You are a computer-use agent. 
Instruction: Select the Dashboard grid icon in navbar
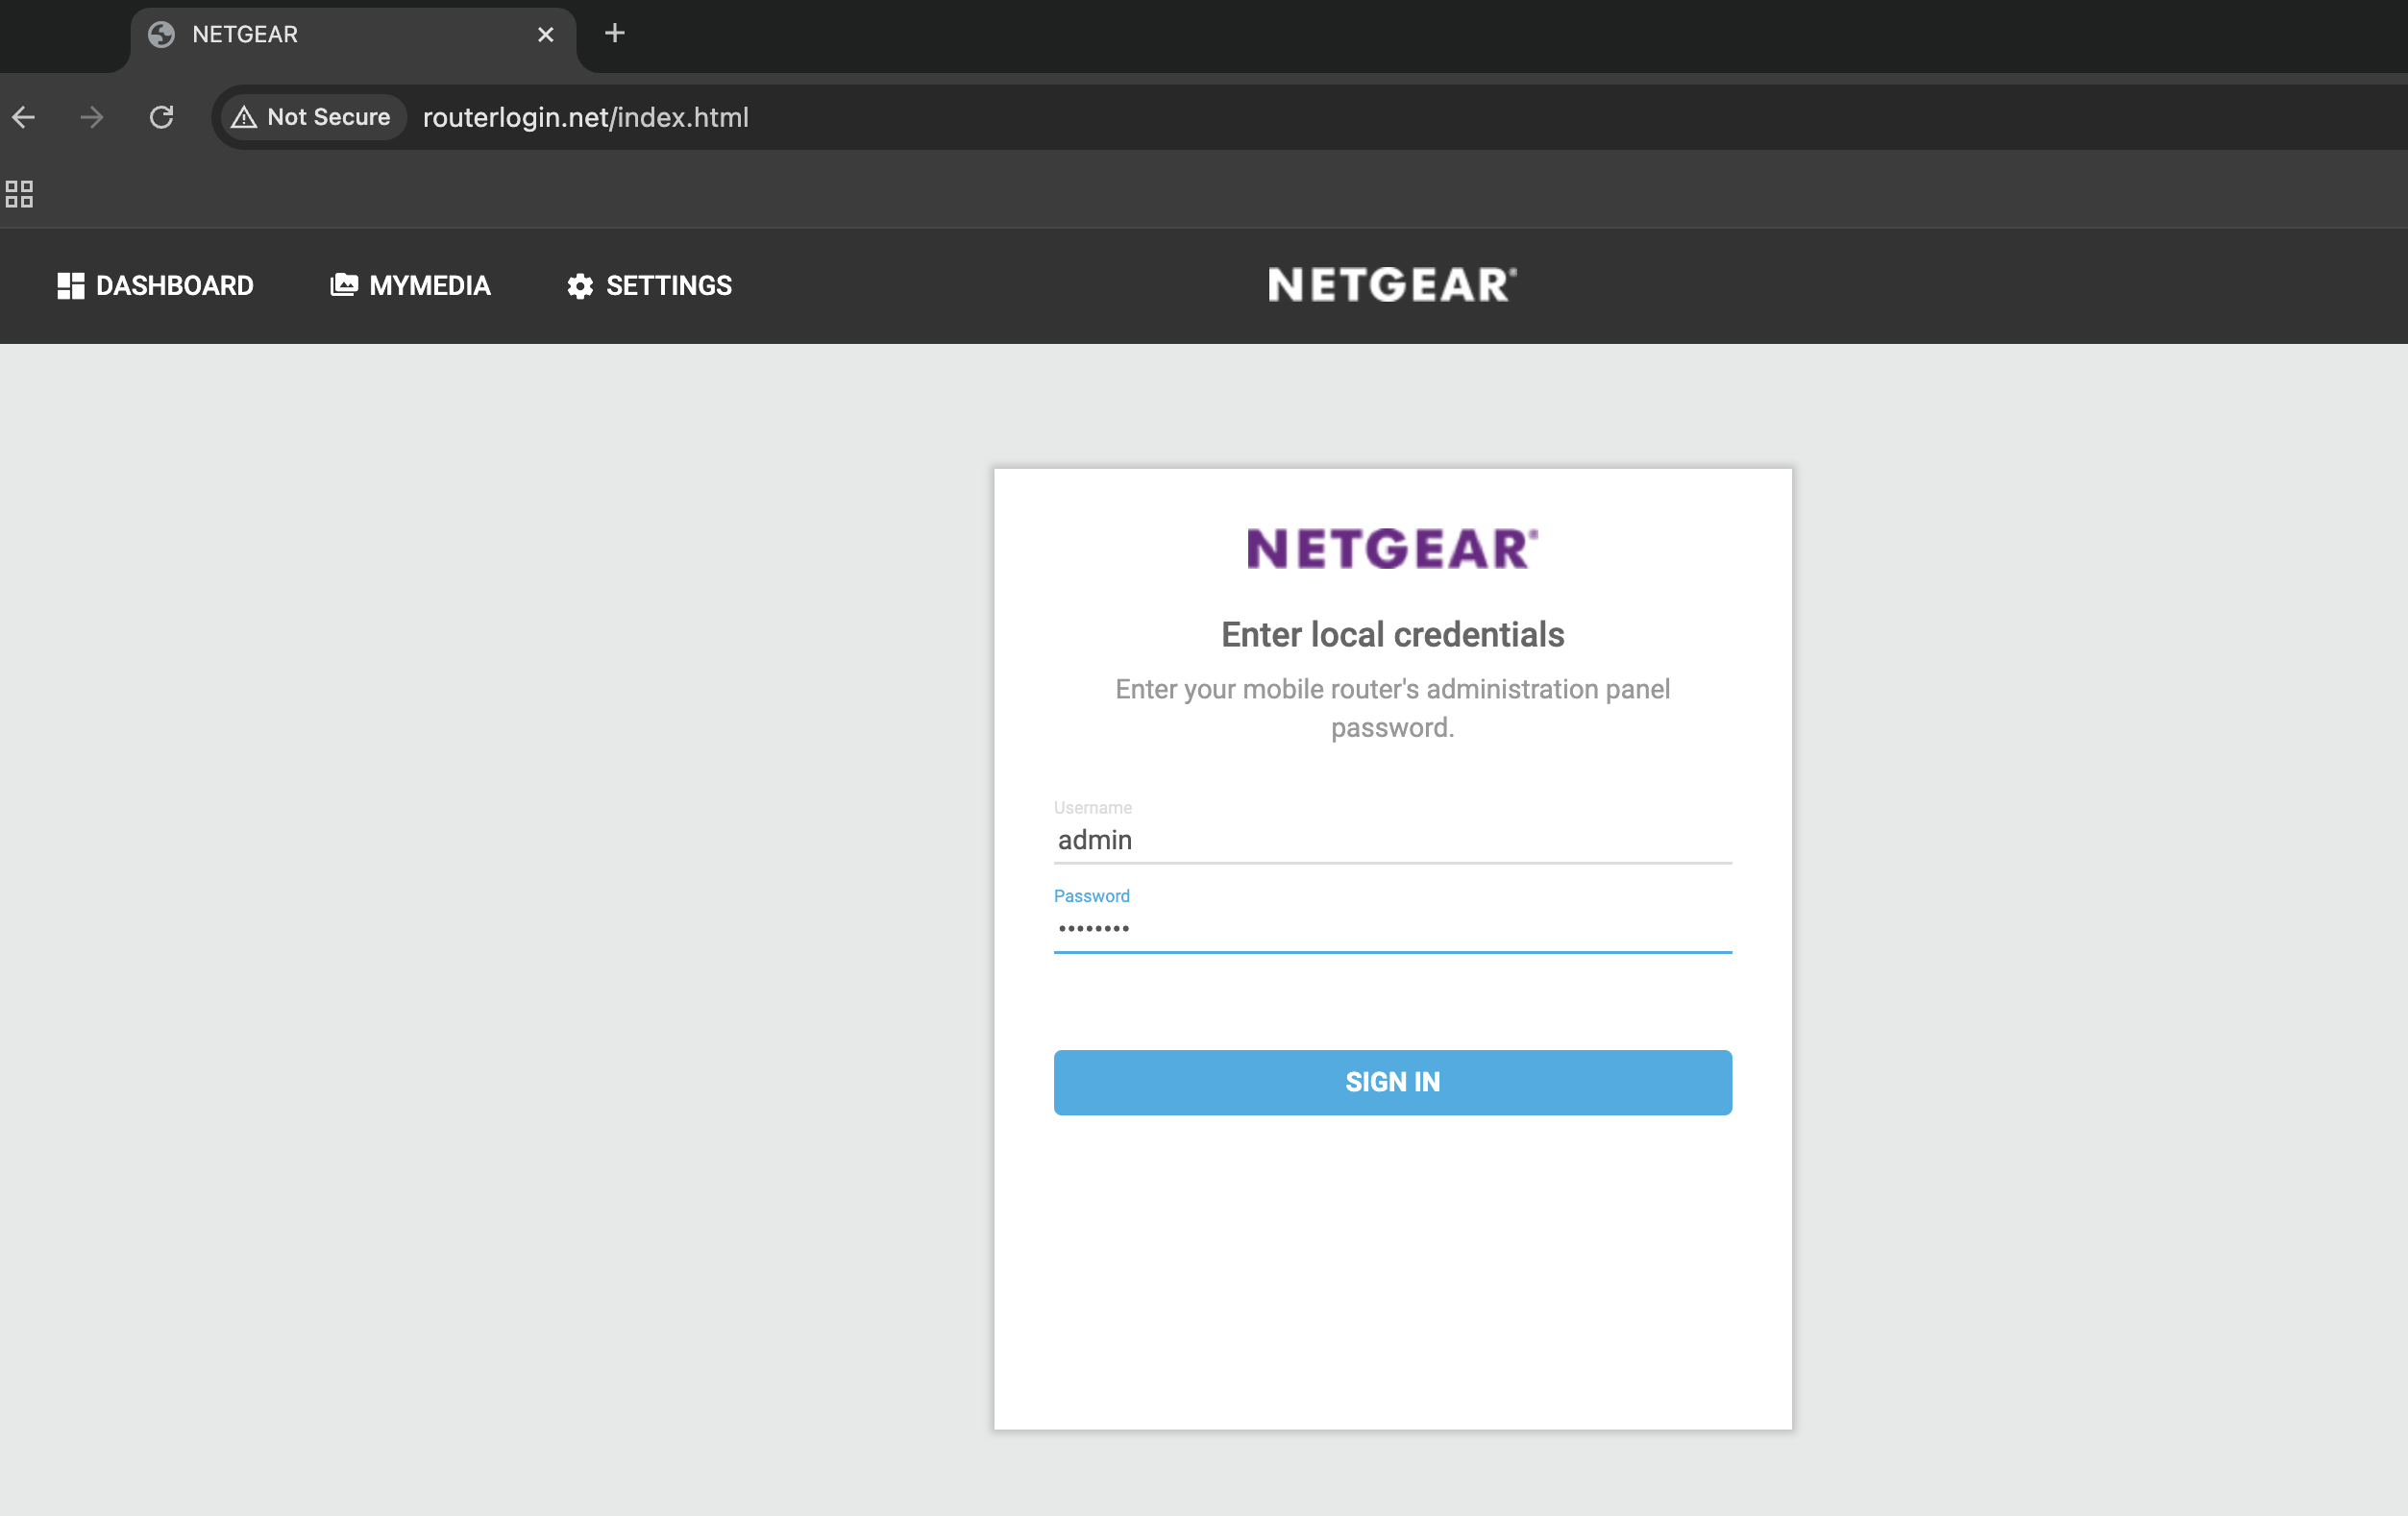70,286
